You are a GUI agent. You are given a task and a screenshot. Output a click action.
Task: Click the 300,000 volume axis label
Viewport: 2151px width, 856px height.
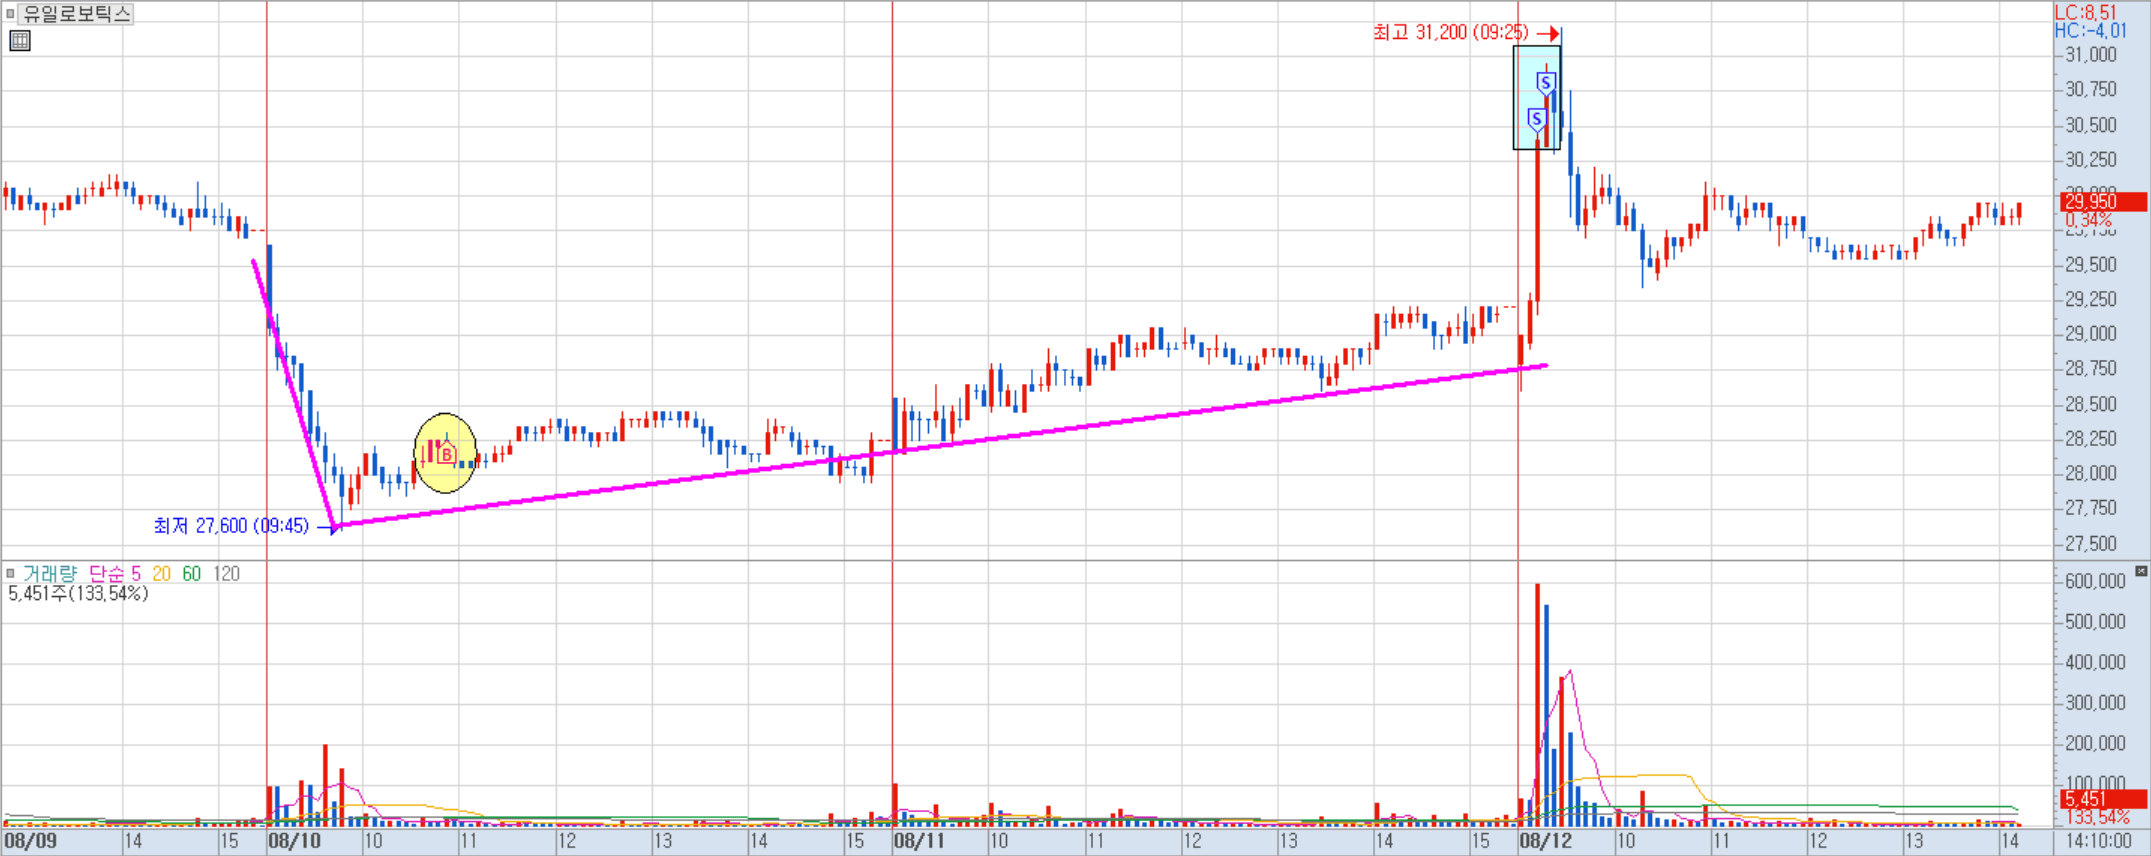(x=2095, y=703)
